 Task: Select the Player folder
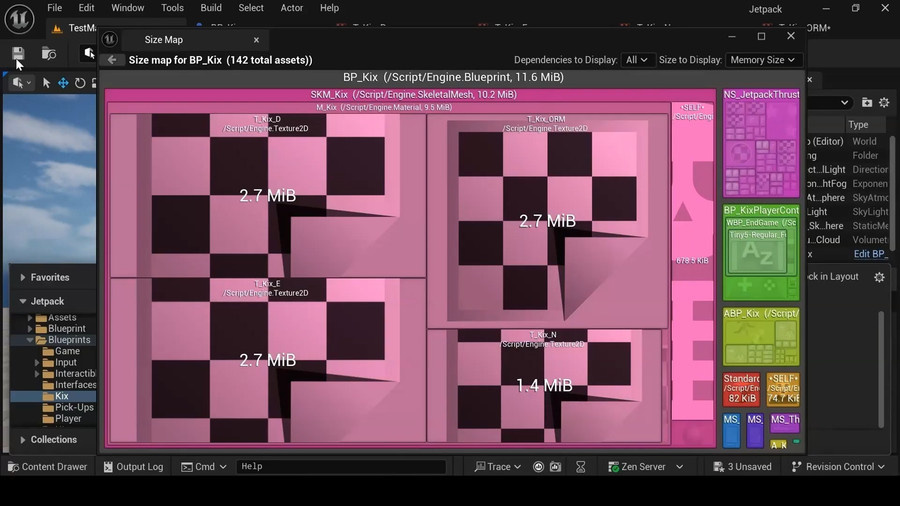coord(68,418)
